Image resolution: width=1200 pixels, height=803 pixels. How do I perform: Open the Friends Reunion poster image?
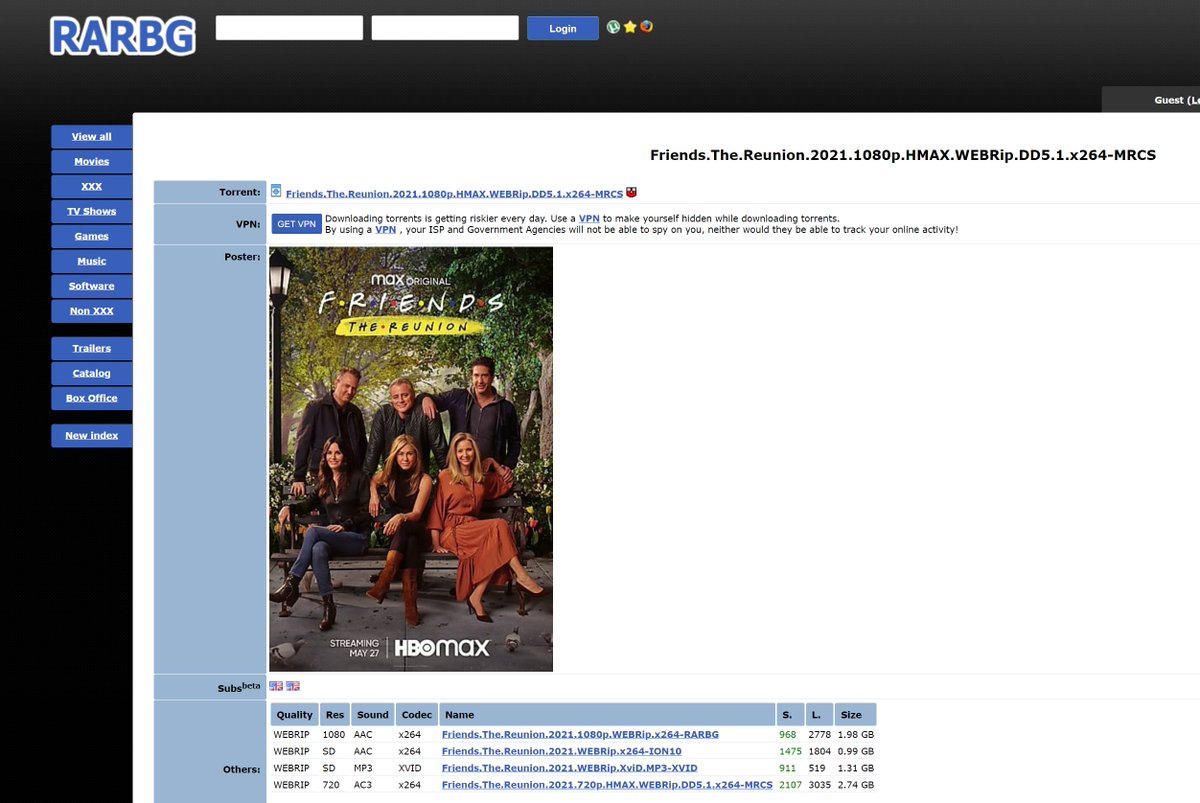click(x=411, y=459)
